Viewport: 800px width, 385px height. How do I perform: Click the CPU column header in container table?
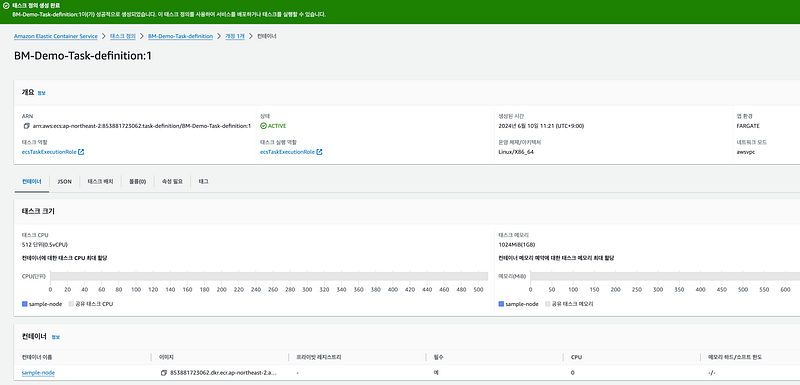576,357
